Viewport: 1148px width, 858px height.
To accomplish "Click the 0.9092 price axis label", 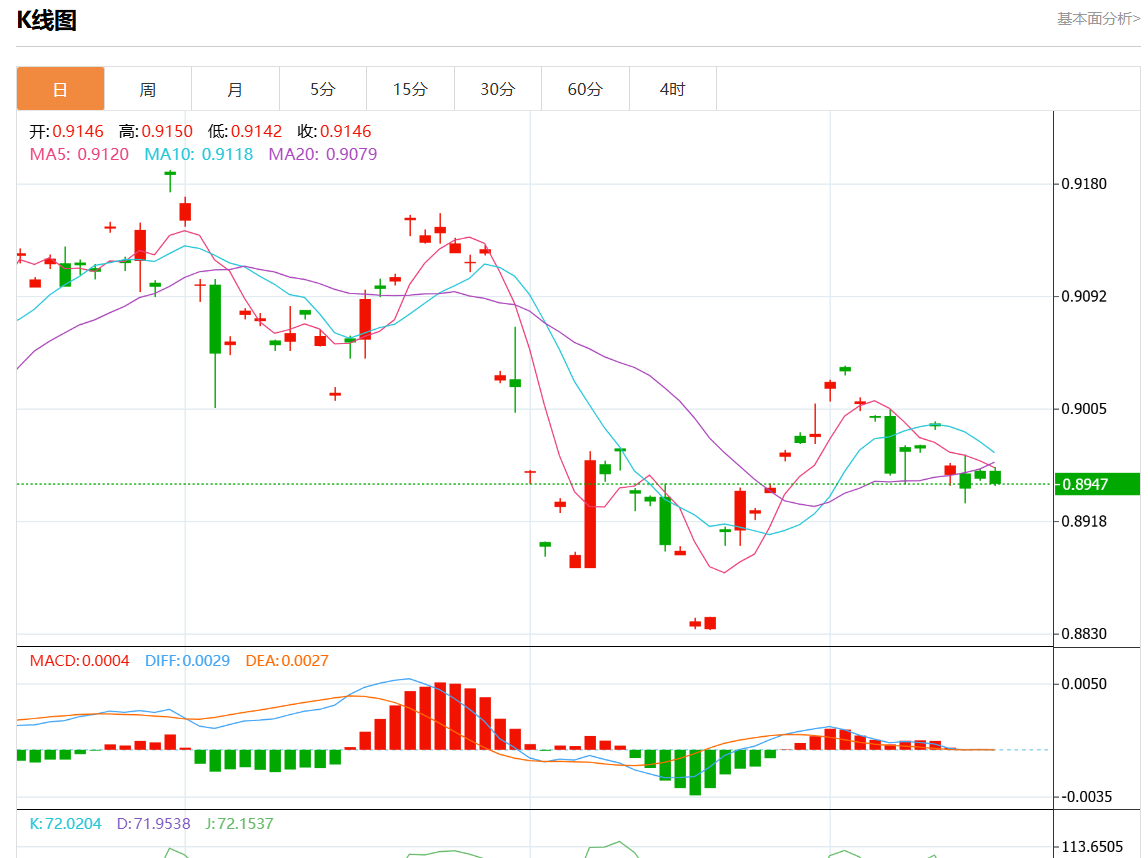I will 1084,296.
